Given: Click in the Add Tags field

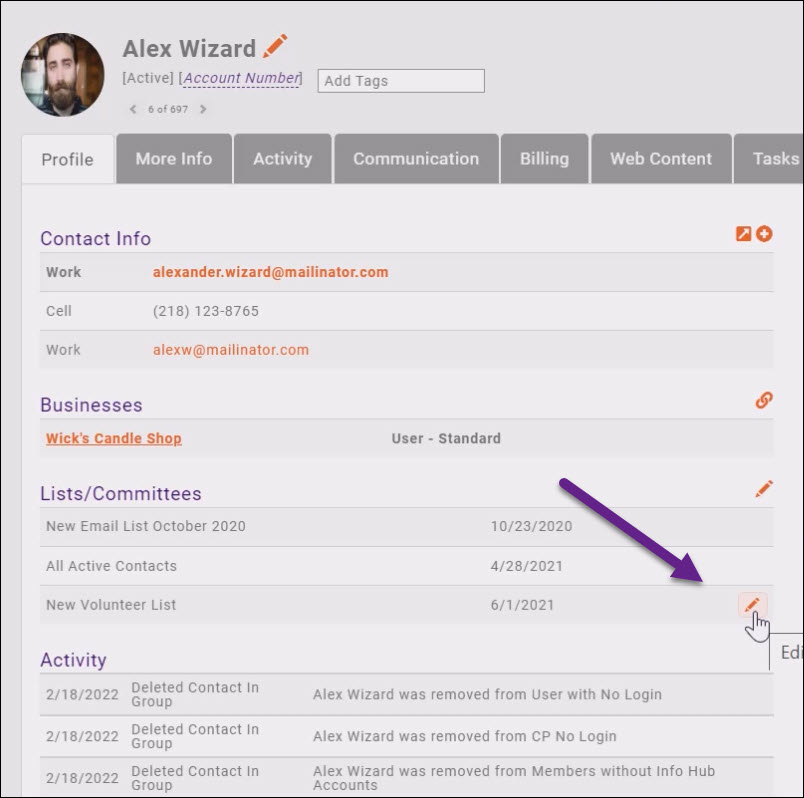Looking at the screenshot, I should pos(401,81).
